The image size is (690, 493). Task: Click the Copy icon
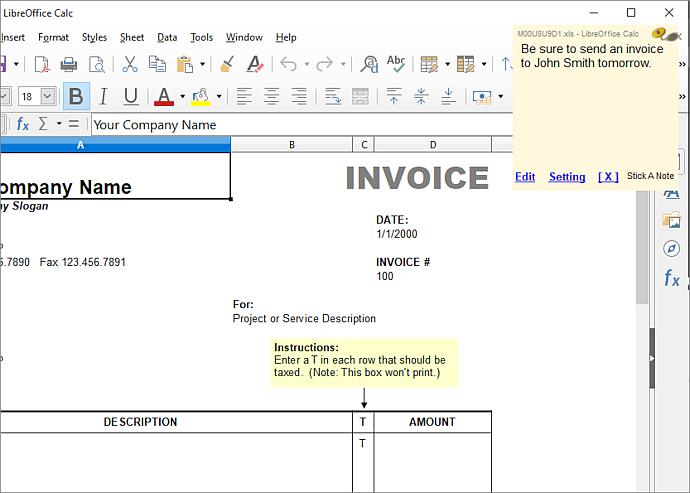[x=157, y=65]
